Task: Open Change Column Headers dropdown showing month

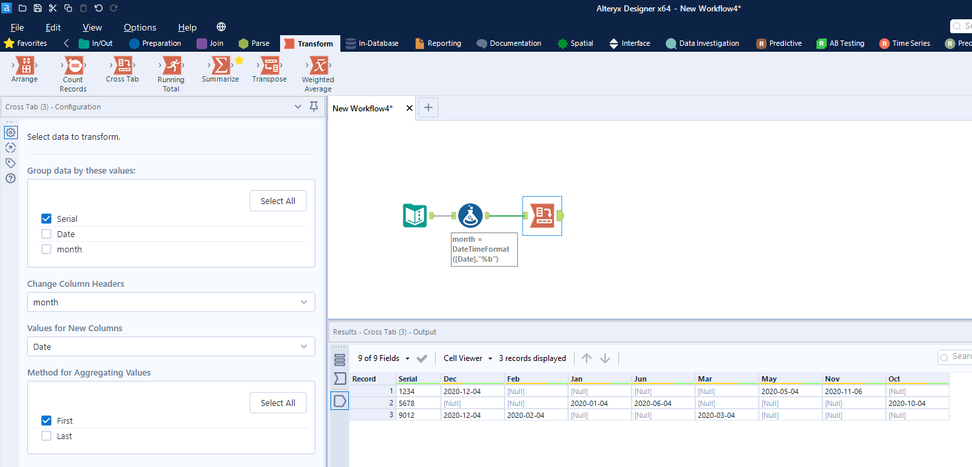Action: (171, 302)
